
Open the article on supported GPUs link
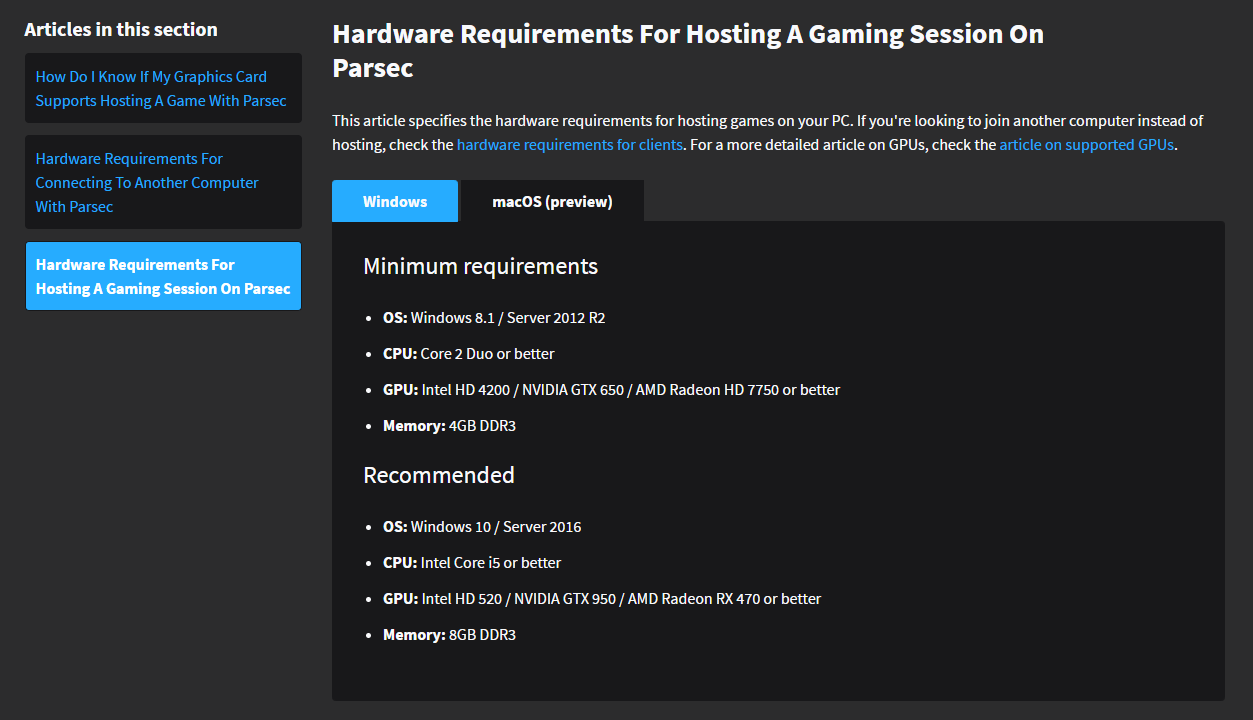coord(1087,144)
